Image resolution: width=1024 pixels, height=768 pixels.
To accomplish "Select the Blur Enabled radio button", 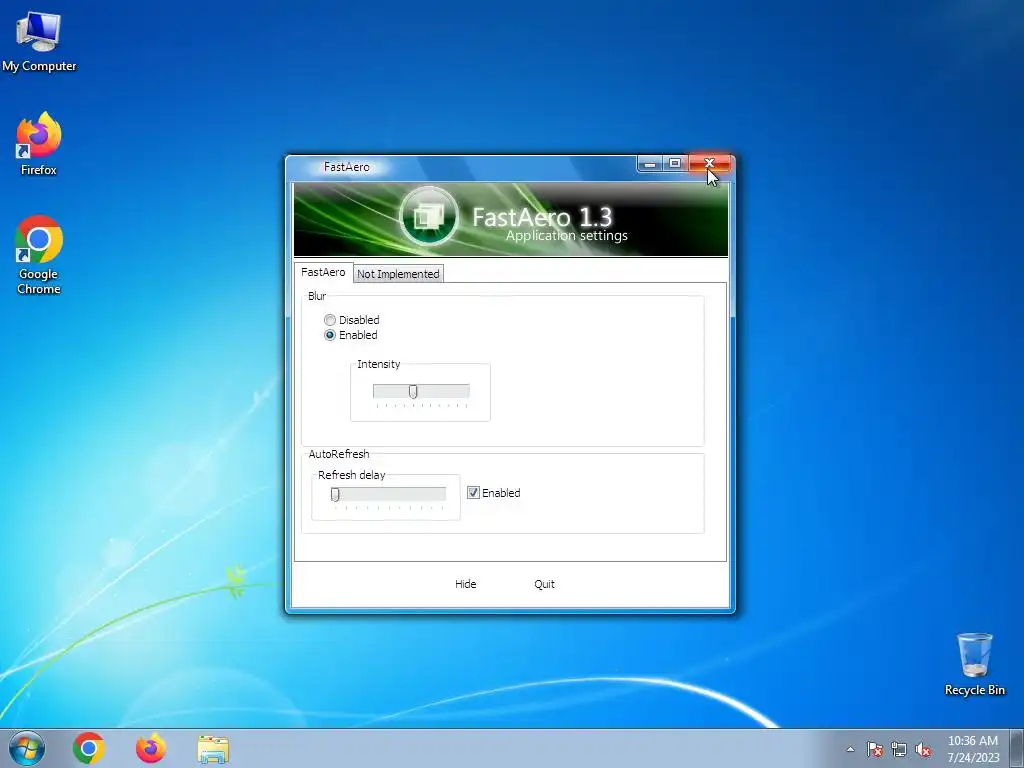I will 330,335.
